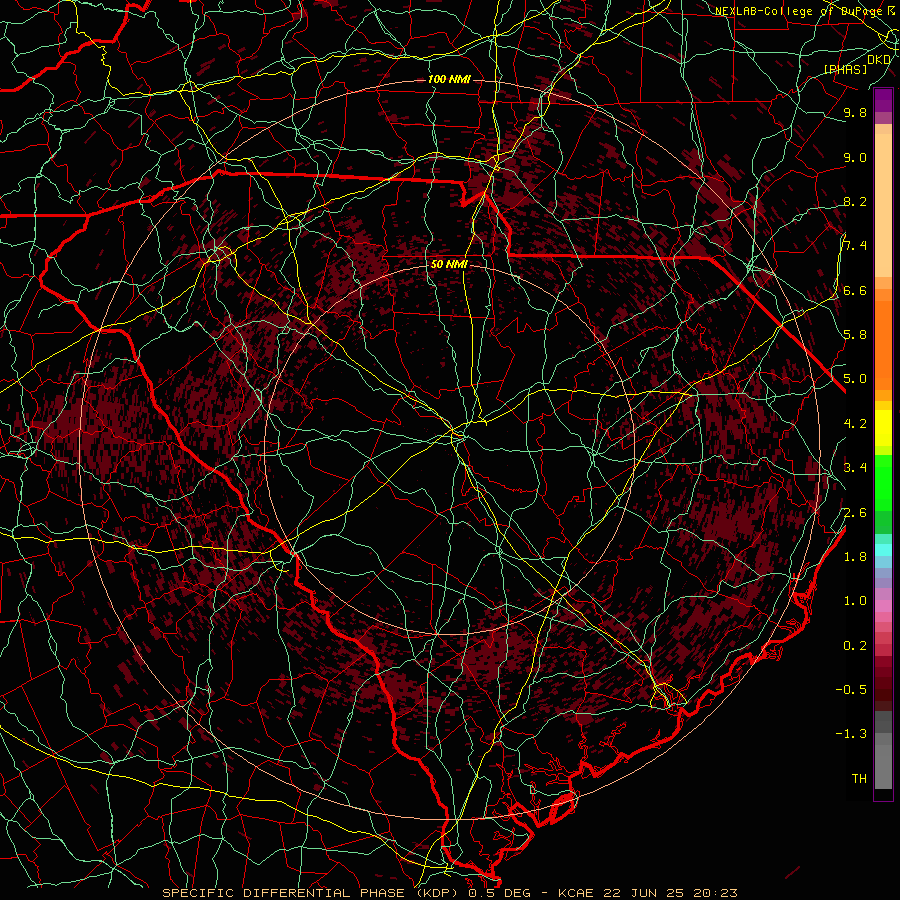Pick the purple color at legend top

tap(883, 101)
